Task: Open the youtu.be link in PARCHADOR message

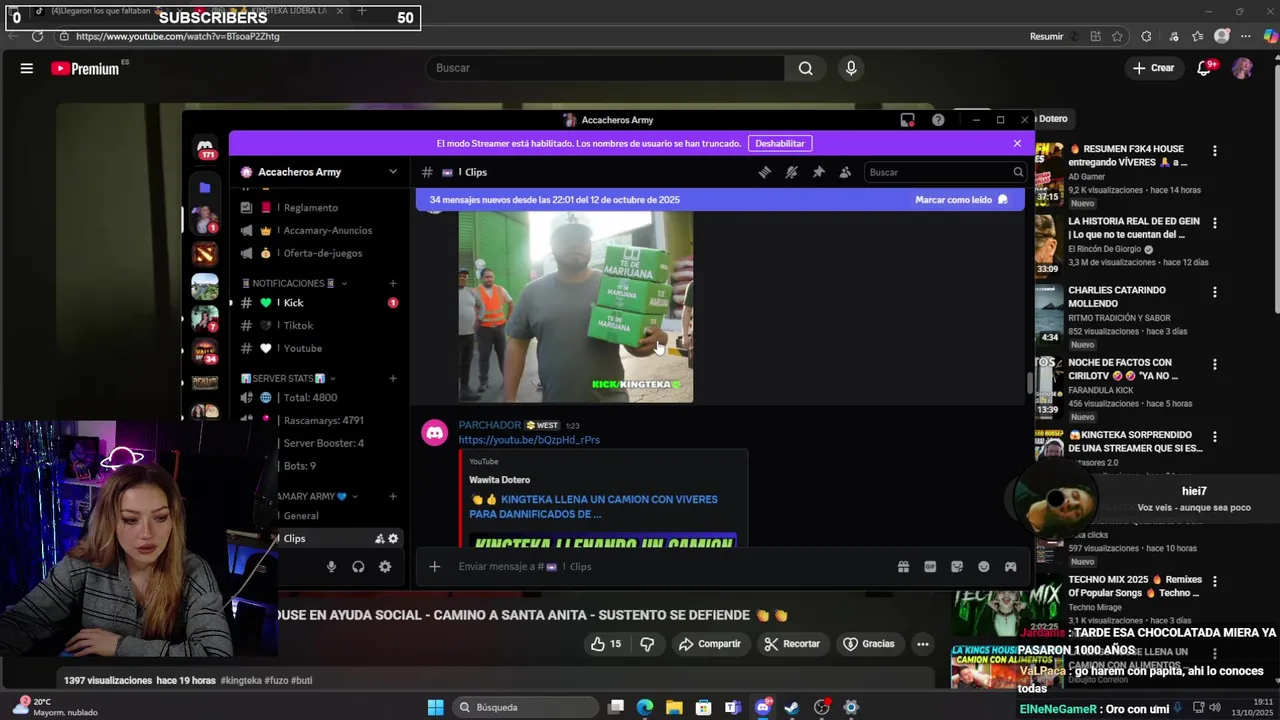Action: pos(529,440)
